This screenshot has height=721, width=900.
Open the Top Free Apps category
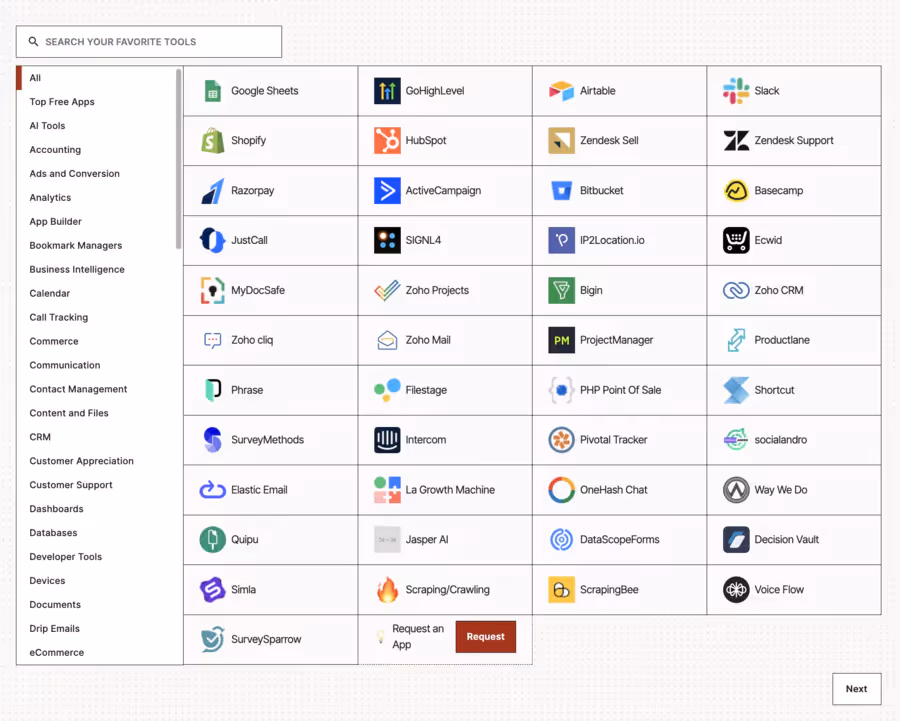pyautogui.click(x=62, y=102)
